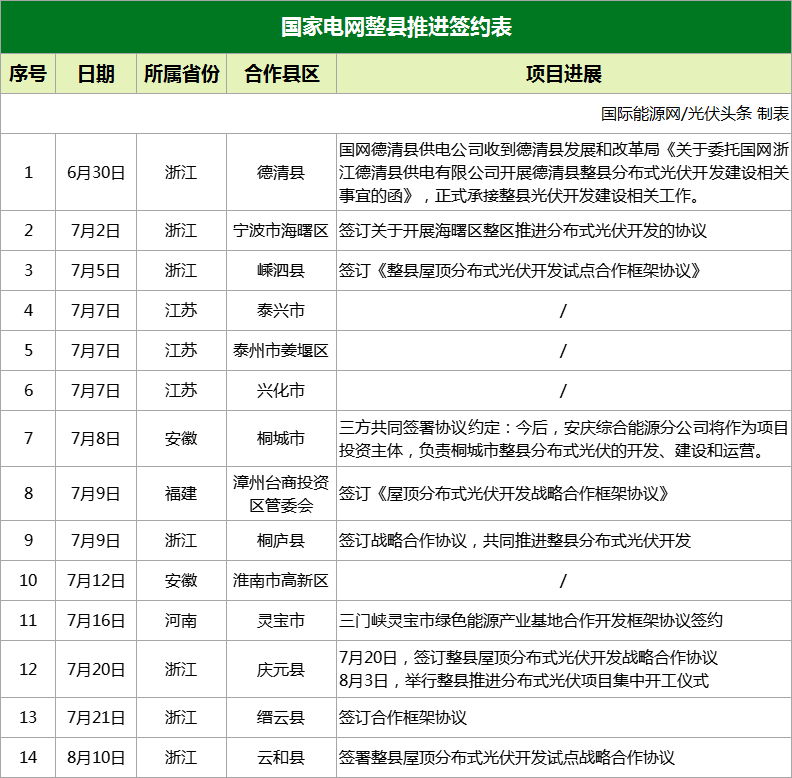Click the province cell 河南

[x=181, y=620]
